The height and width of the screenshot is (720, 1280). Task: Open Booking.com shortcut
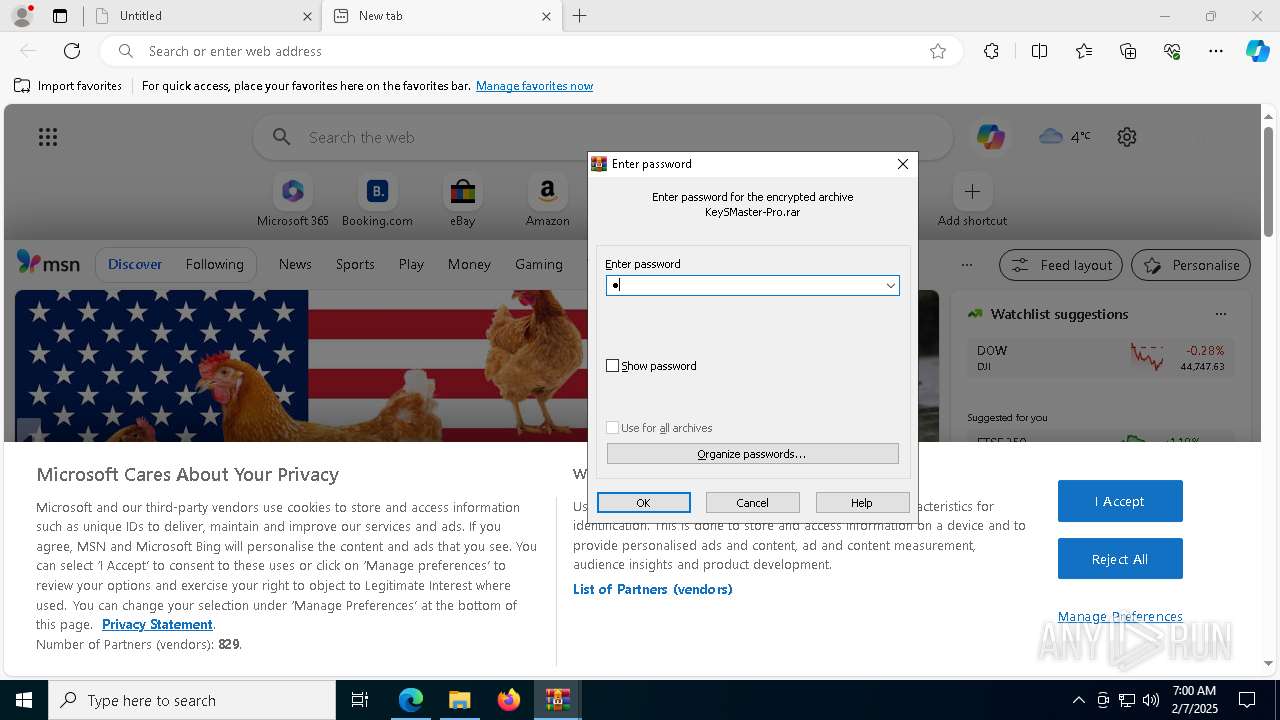(x=377, y=201)
